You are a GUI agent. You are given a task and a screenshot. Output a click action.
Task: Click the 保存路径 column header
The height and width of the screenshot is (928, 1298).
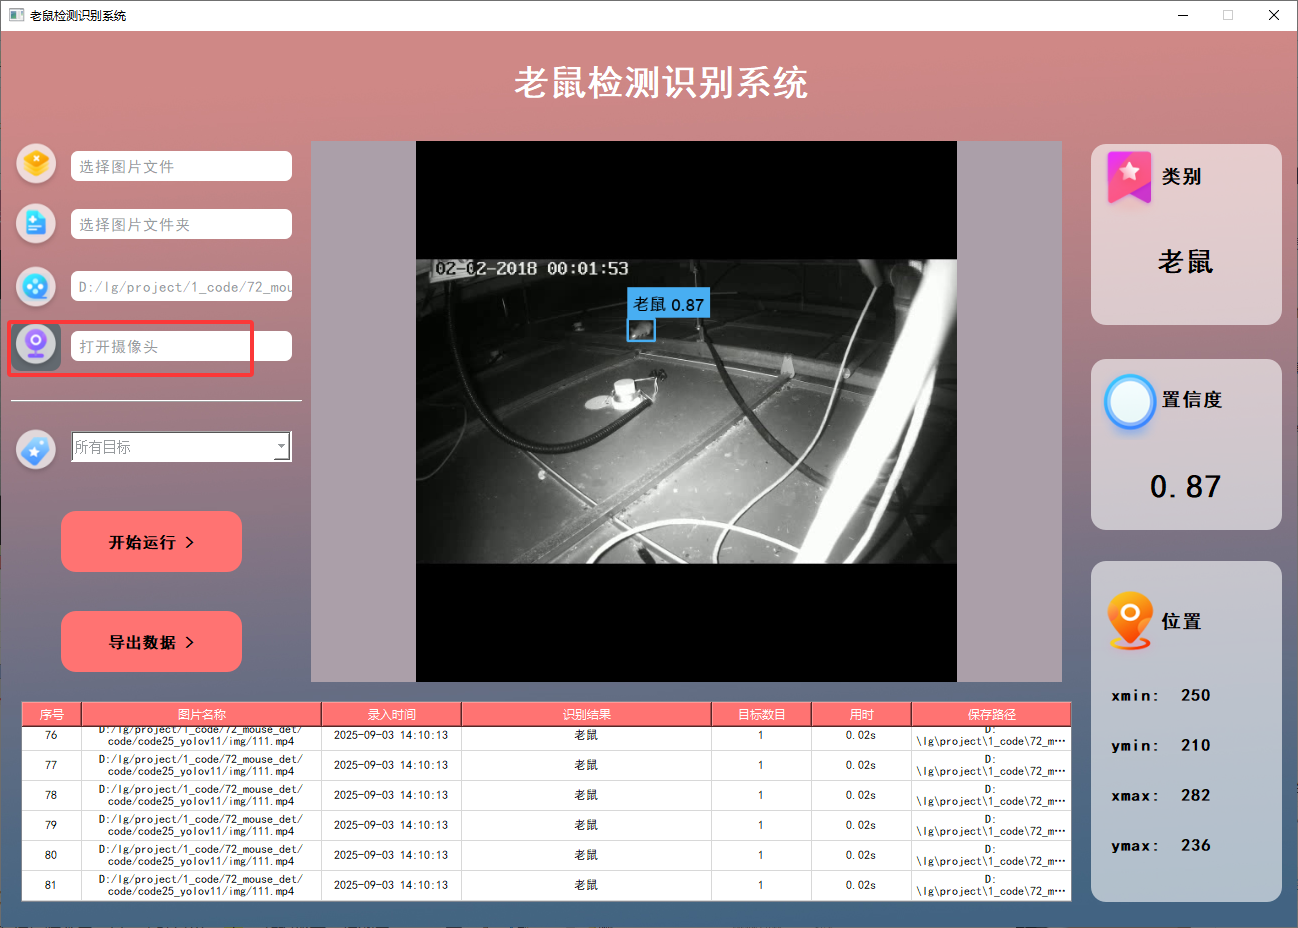point(991,714)
